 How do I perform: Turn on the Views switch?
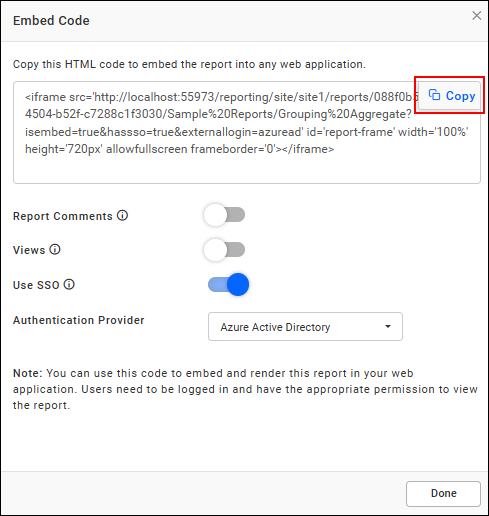225,250
